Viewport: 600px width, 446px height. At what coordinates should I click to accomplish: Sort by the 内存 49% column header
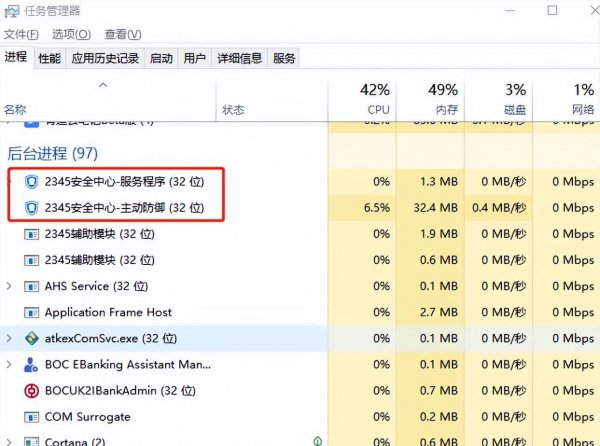tap(431, 99)
